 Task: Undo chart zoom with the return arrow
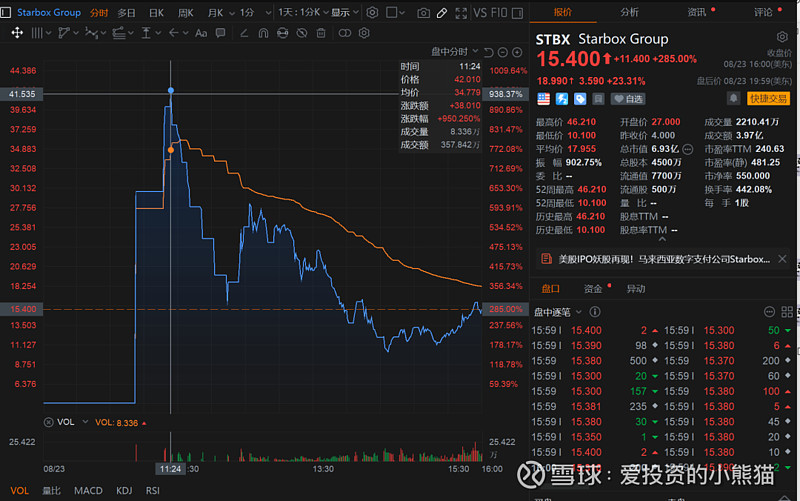(488, 53)
